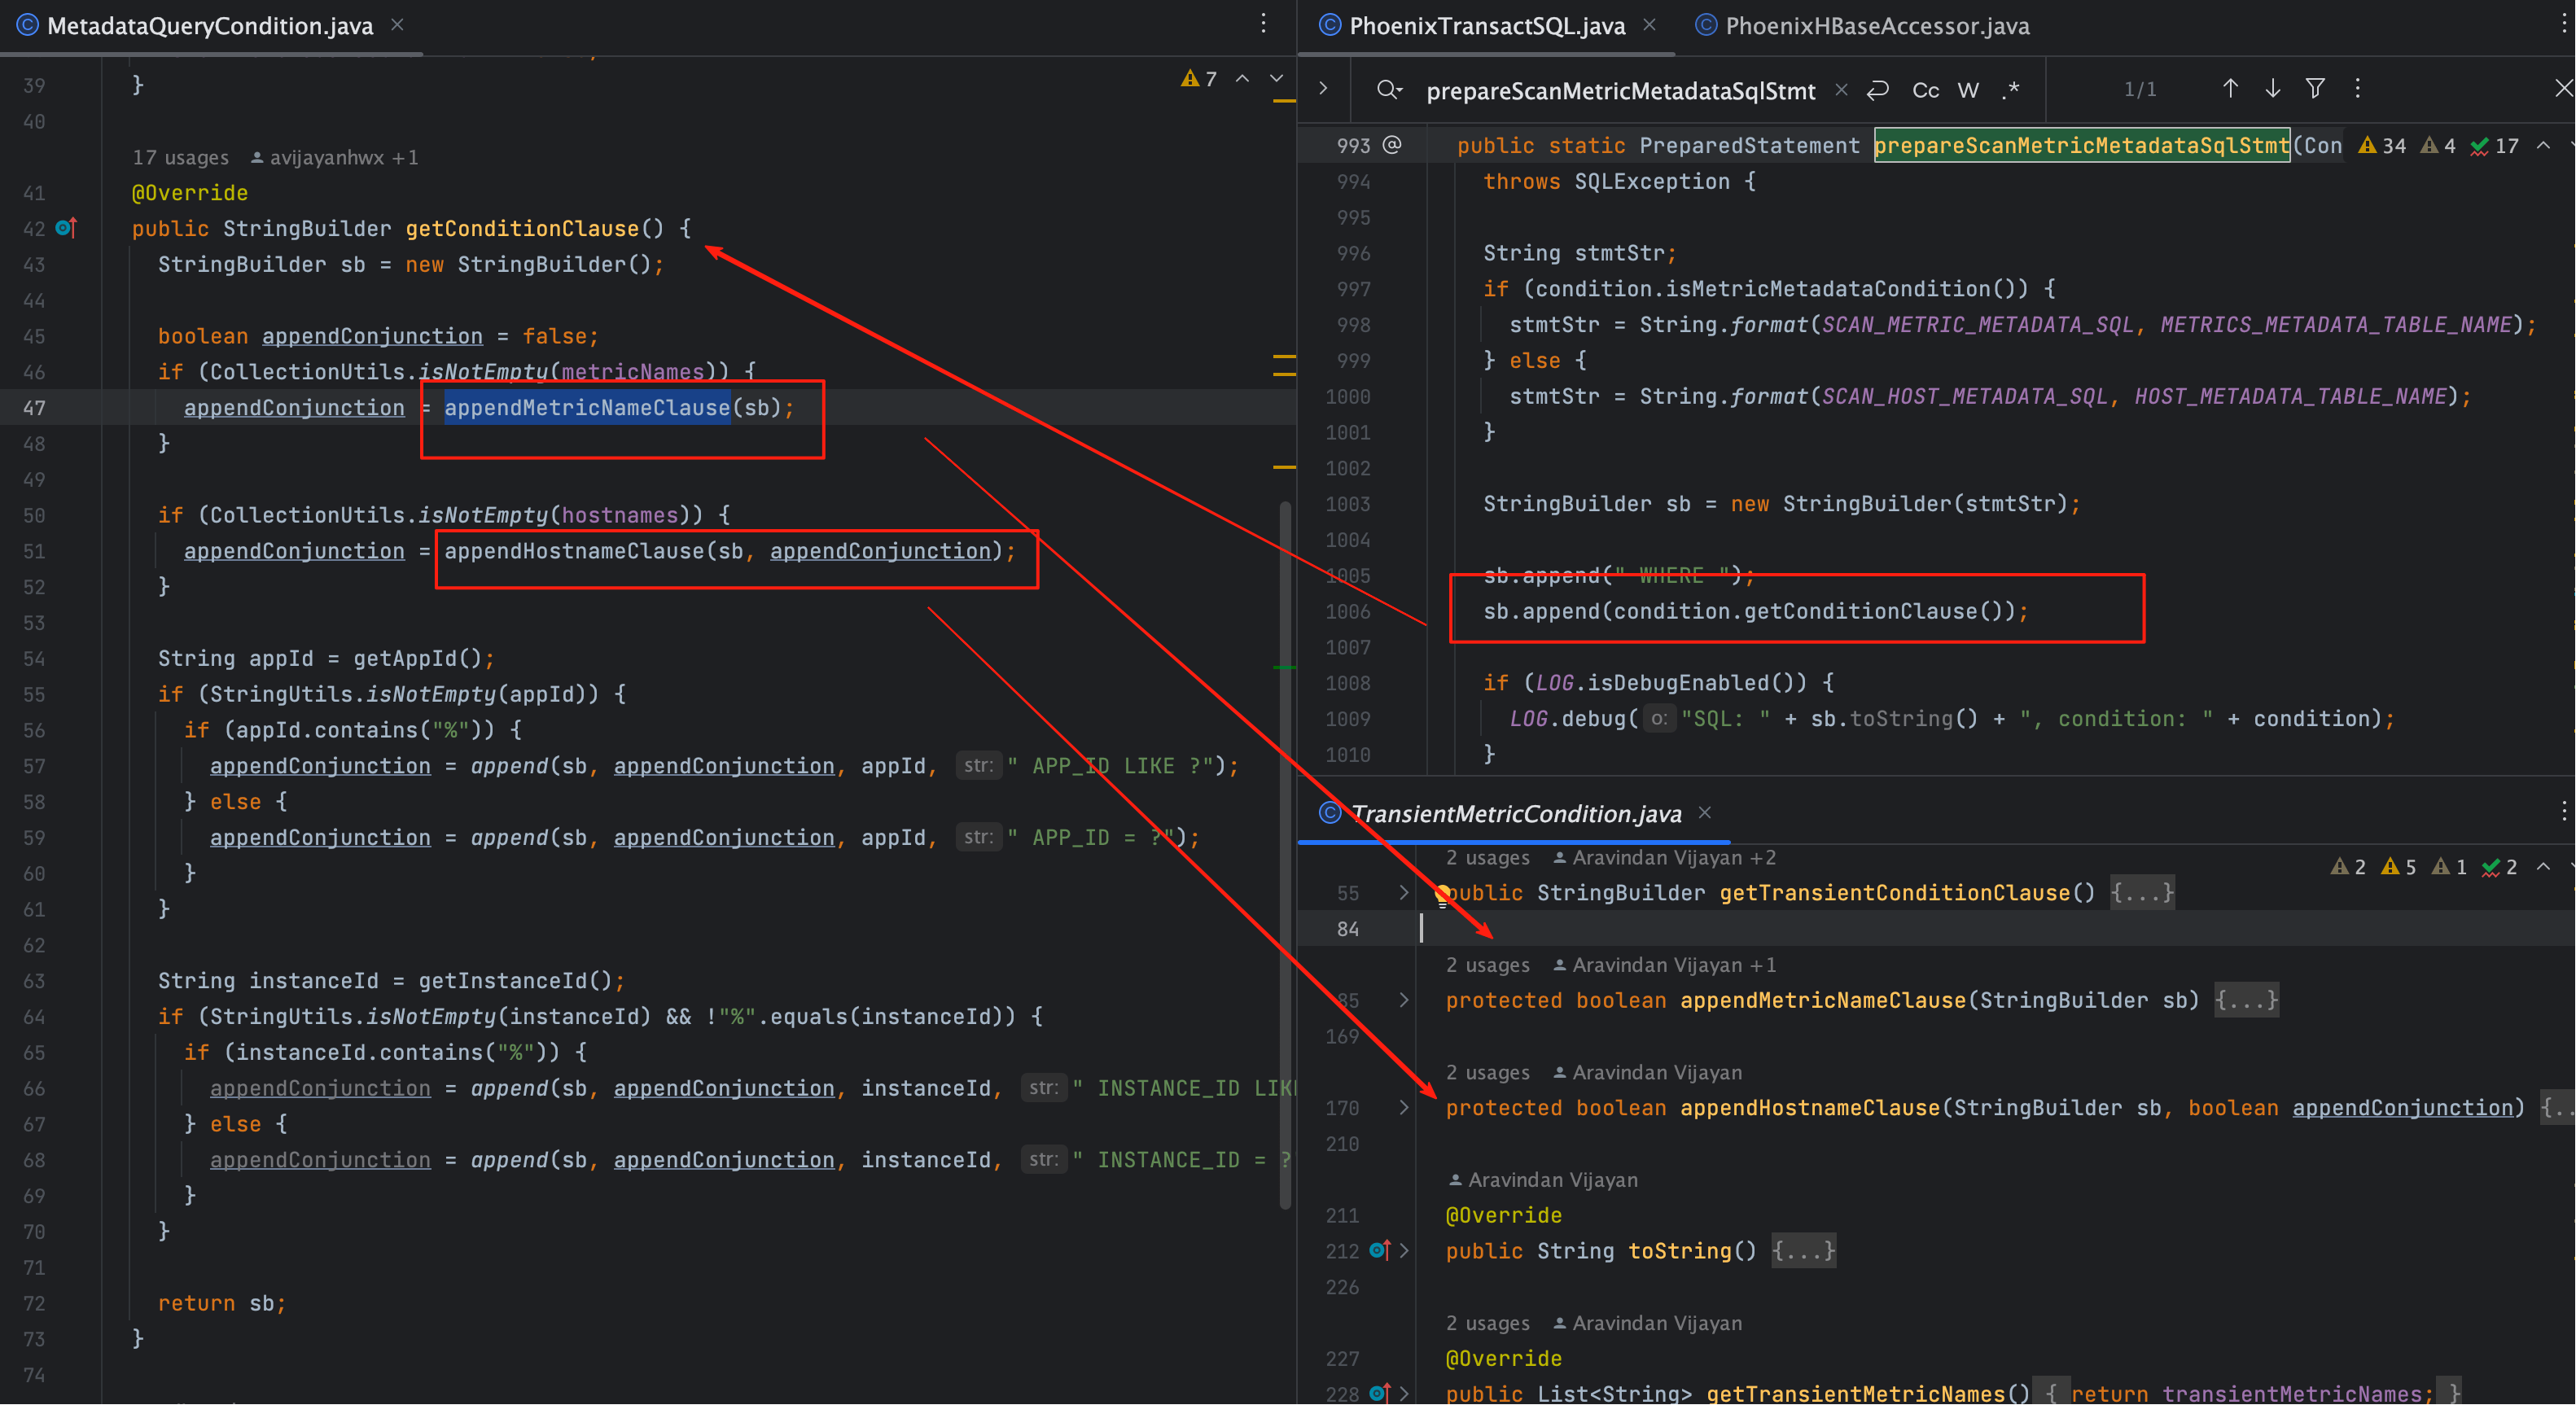Click the 2 typos indicator in TransientMetricCondition
Viewport: 2576px width, 1405px height.
(2499, 867)
